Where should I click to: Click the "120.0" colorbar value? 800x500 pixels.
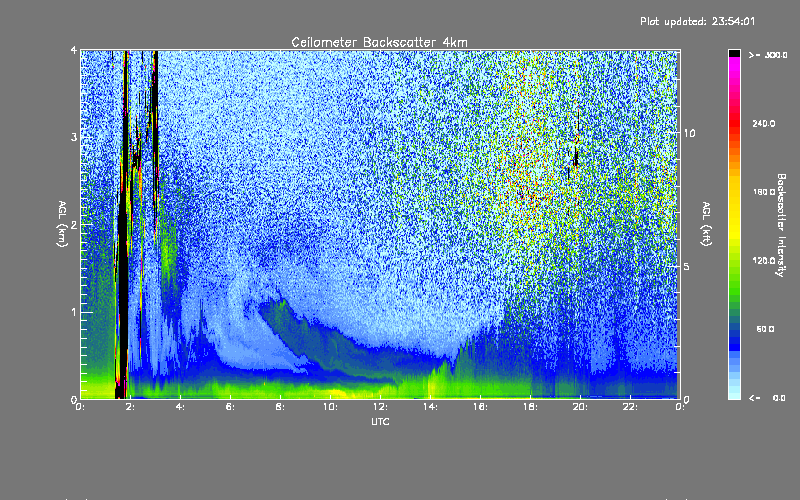pos(764,261)
